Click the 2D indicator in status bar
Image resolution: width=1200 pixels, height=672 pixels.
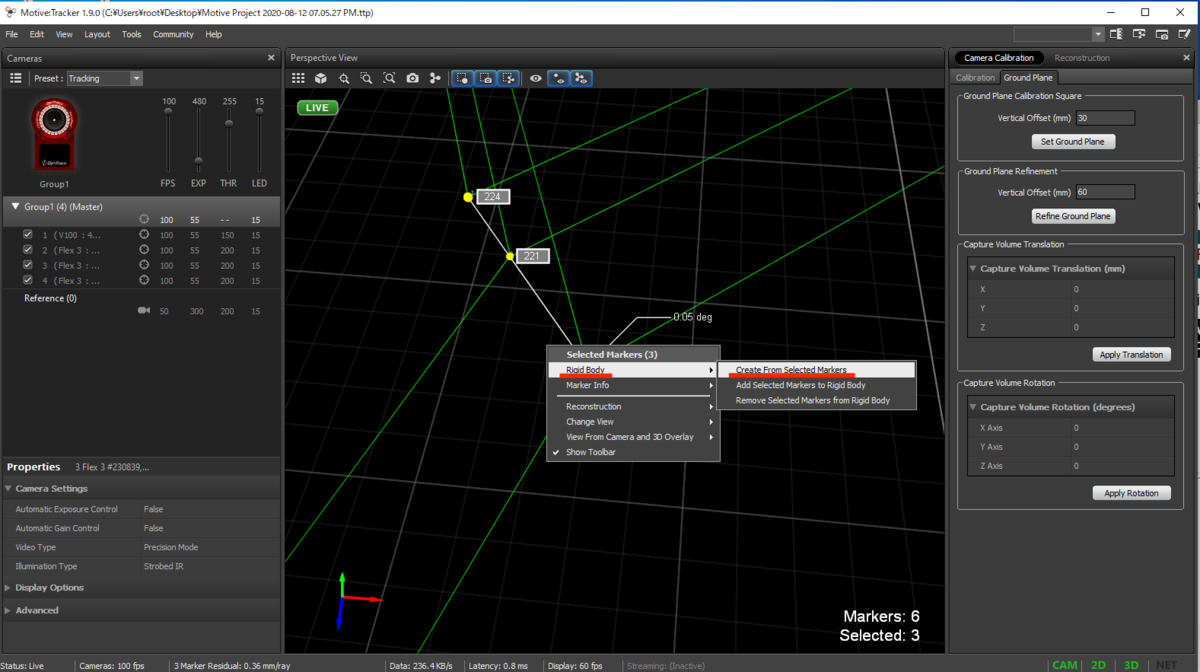1098,665
